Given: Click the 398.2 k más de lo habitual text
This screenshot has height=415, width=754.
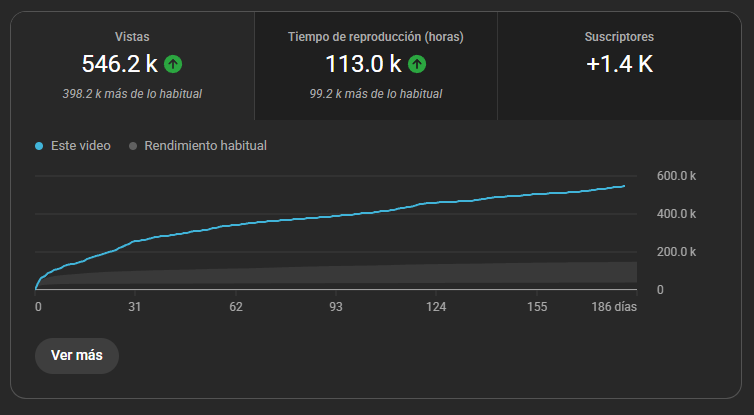Looking at the screenshot, I should pyautogui.click(x=132, y=94).
